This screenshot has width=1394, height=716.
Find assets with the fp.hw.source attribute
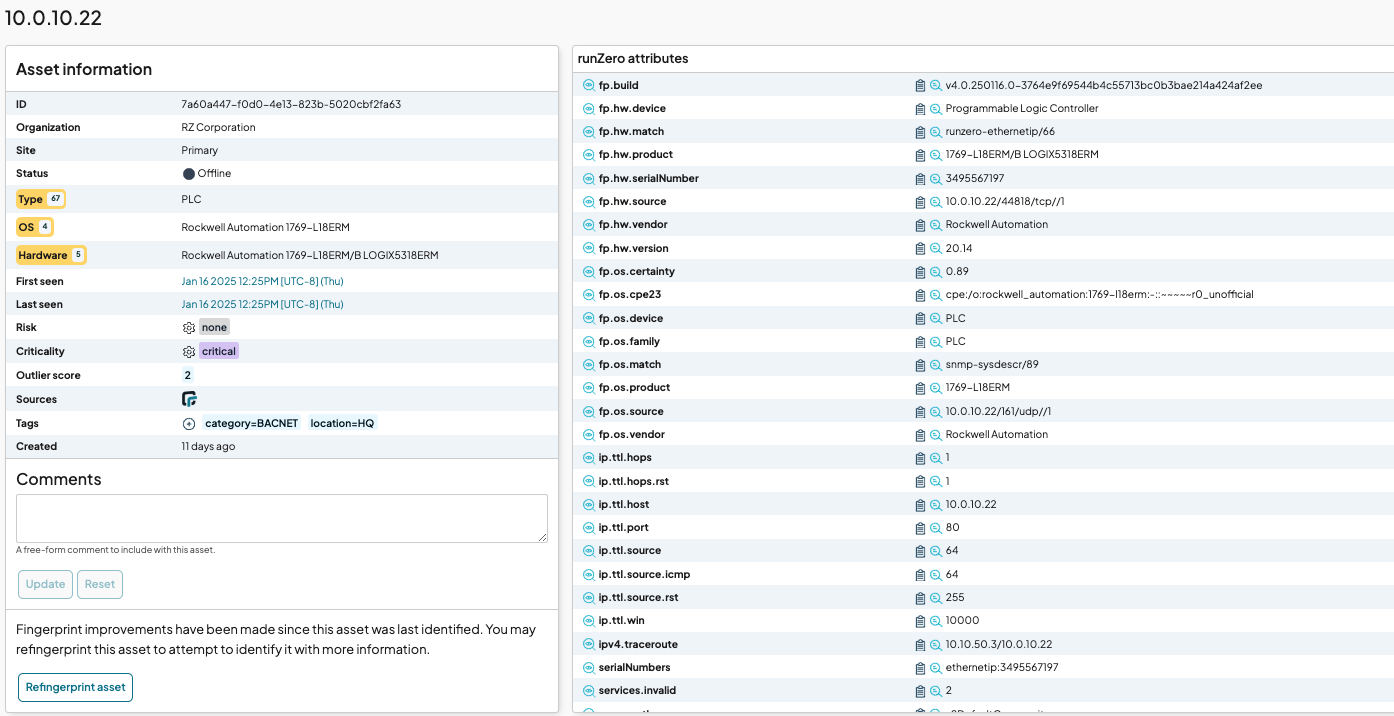click(589, 202)
